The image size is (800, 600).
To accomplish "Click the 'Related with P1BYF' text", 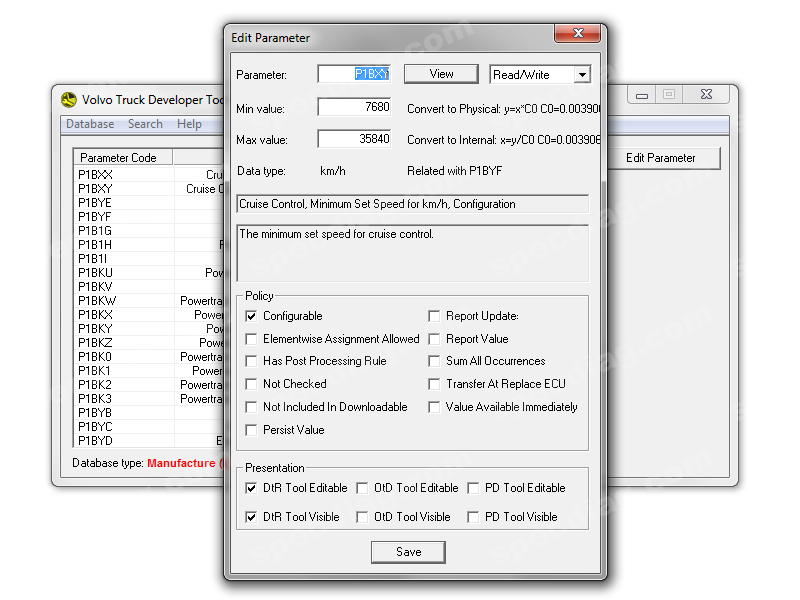I will 455,171.
